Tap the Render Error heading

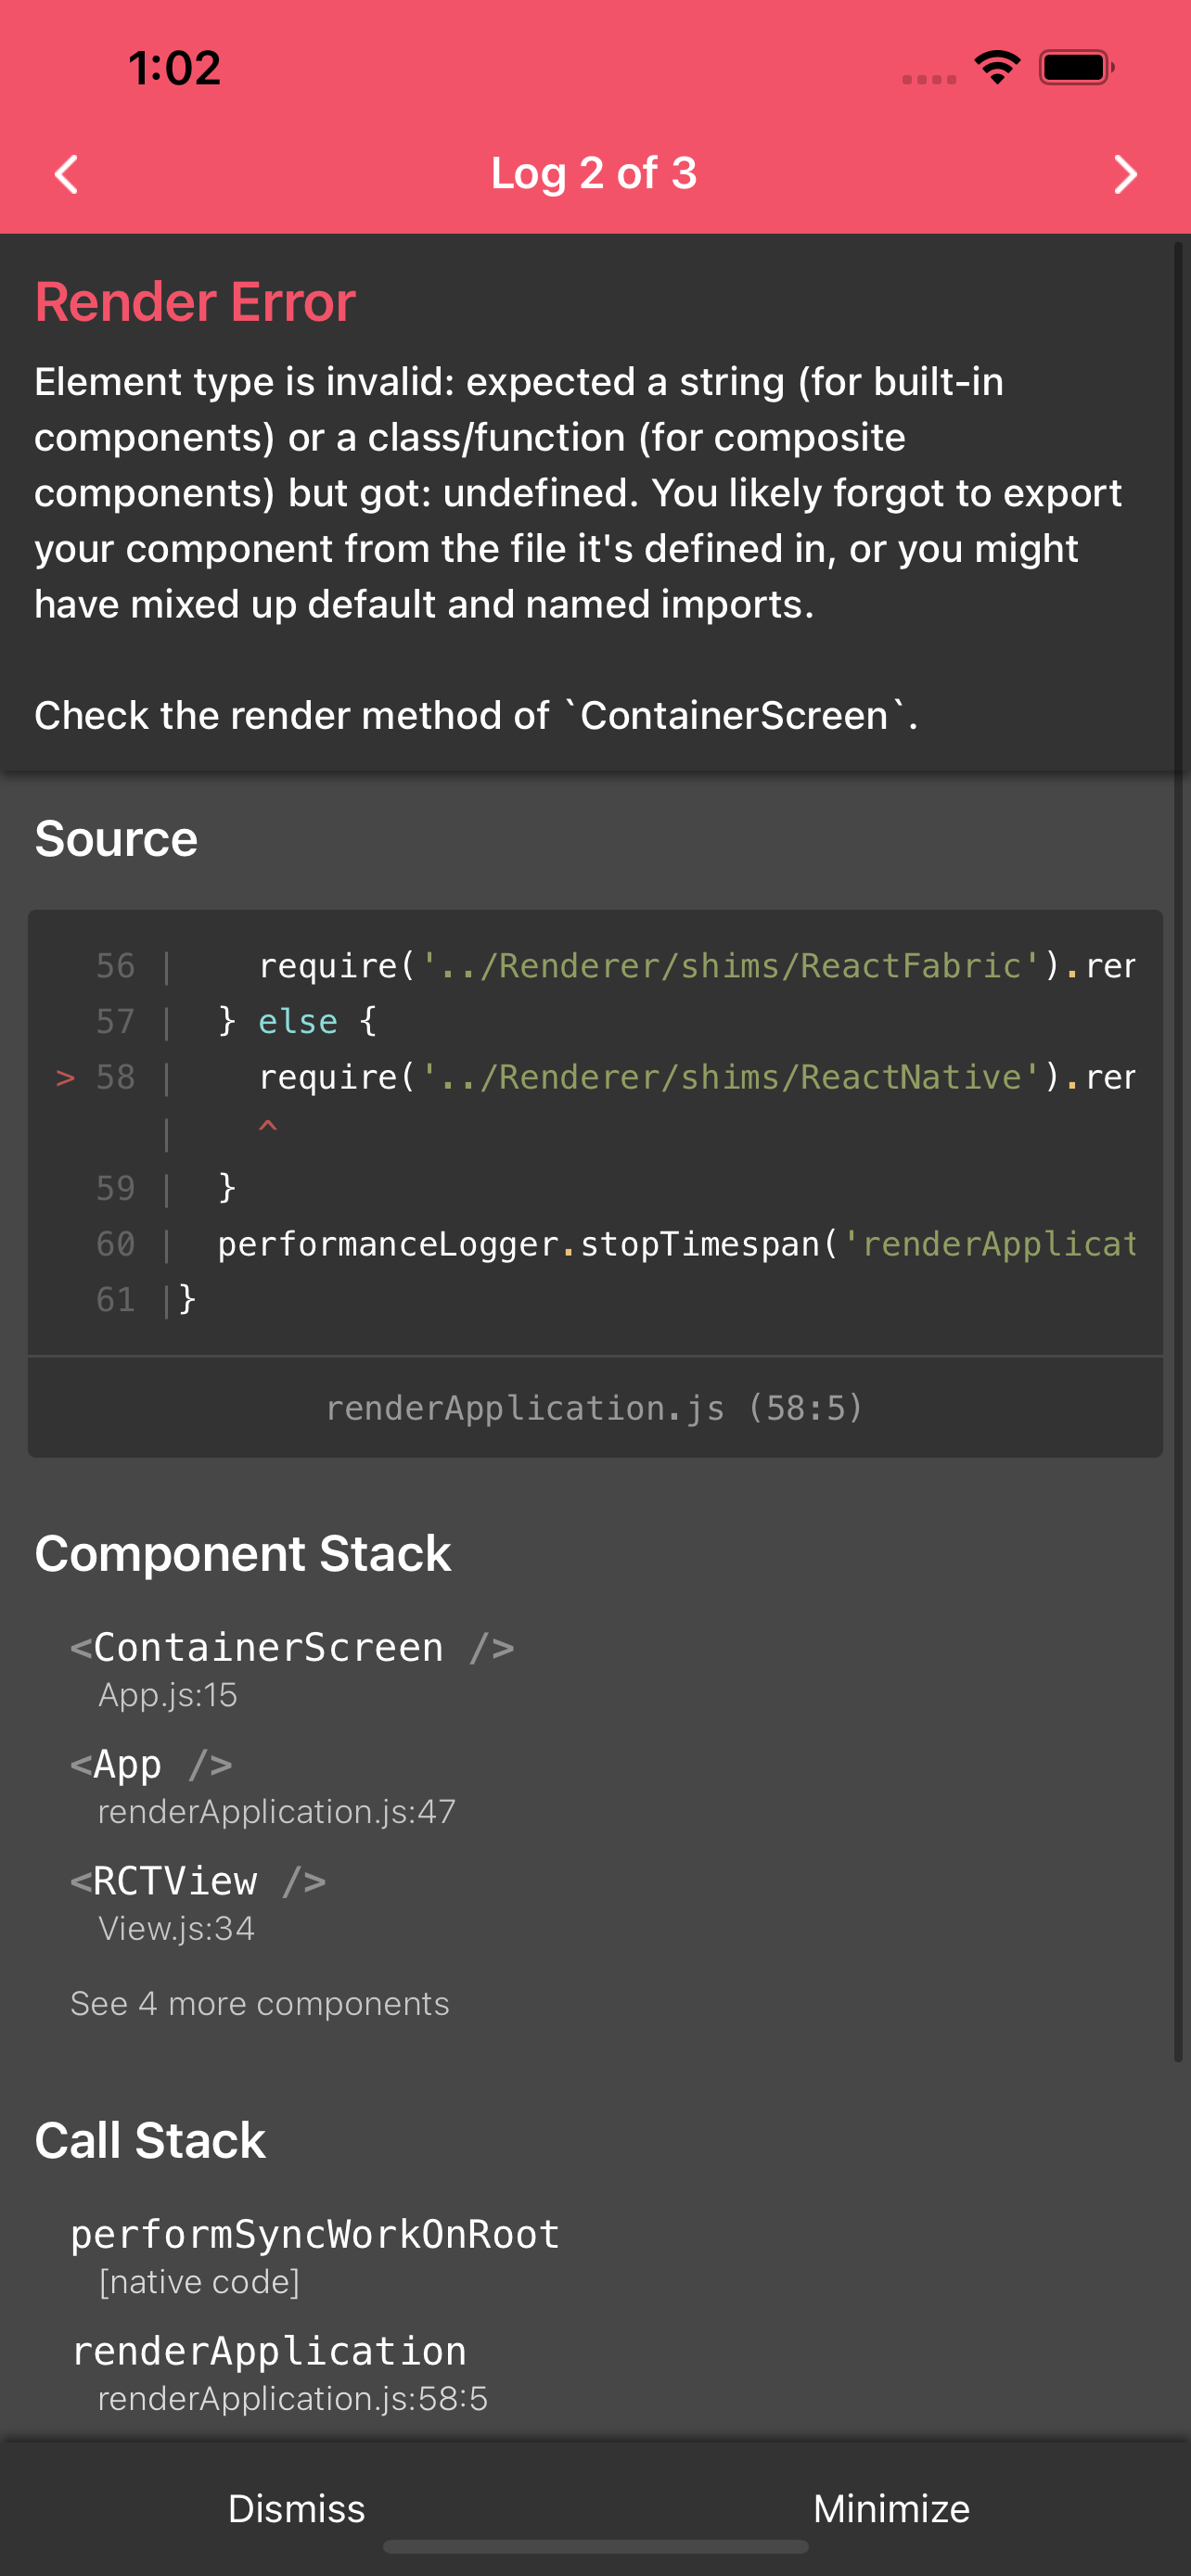pyautogui.click(x=196, y=302)
